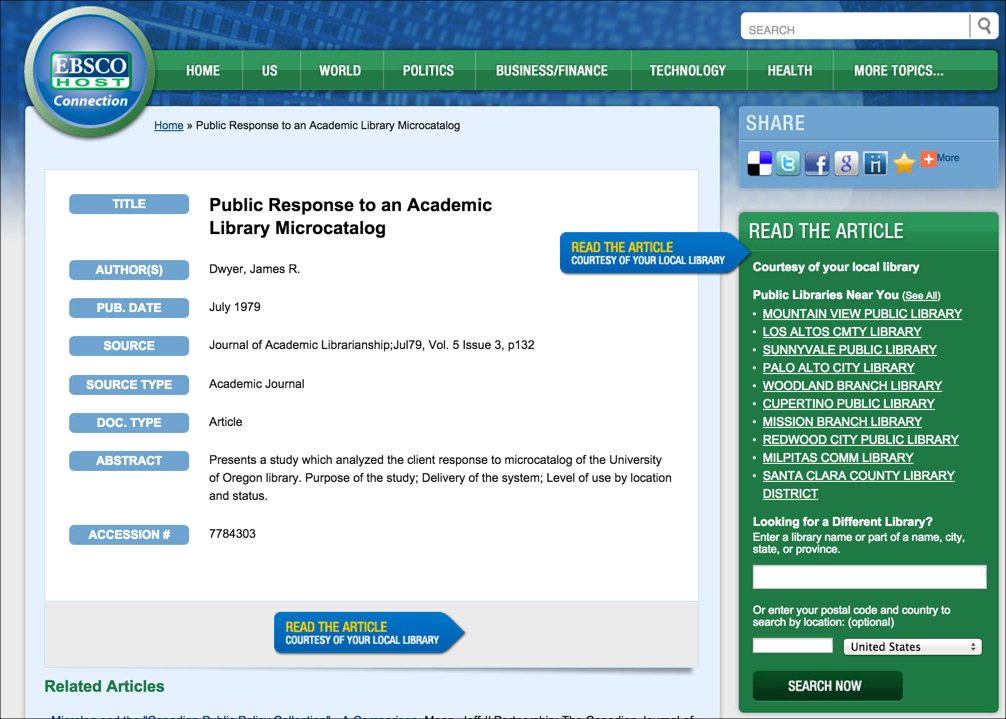Focus the library name input field
This screenshot has width=1006, height=719.
coord(869,577)
